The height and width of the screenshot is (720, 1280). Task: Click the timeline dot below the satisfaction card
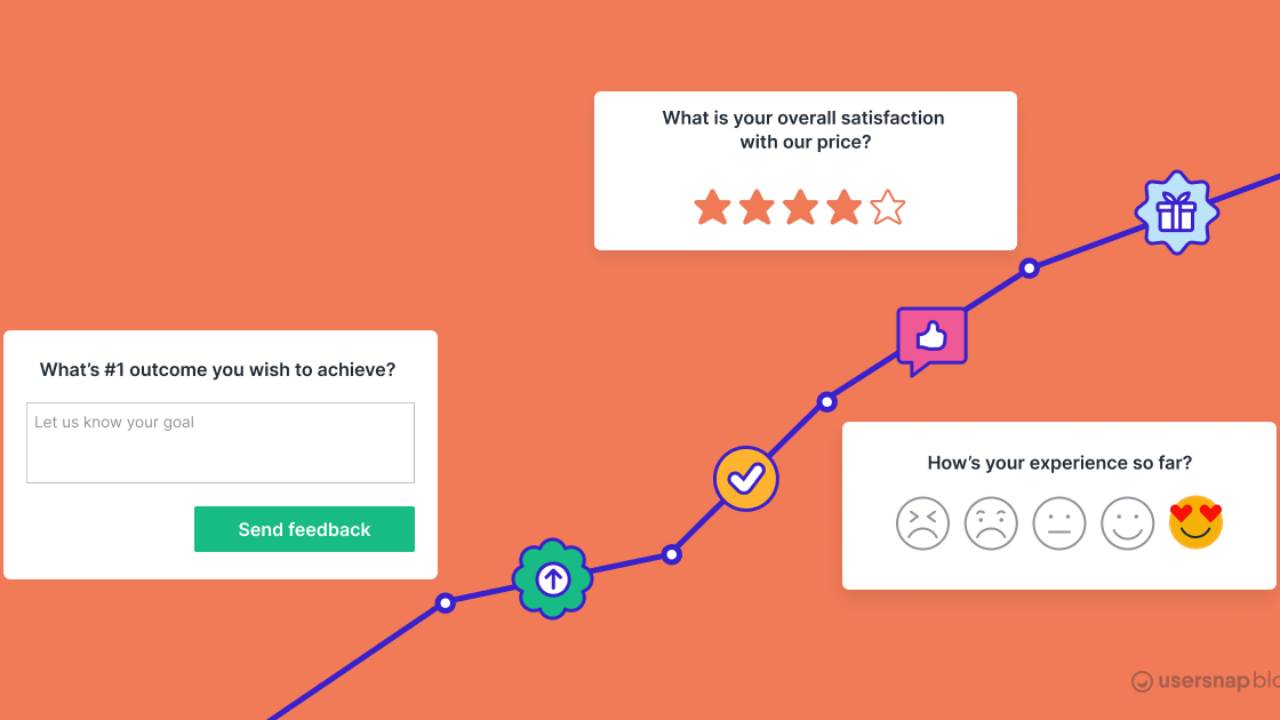pyautogui.click(x=1029, y=268)
